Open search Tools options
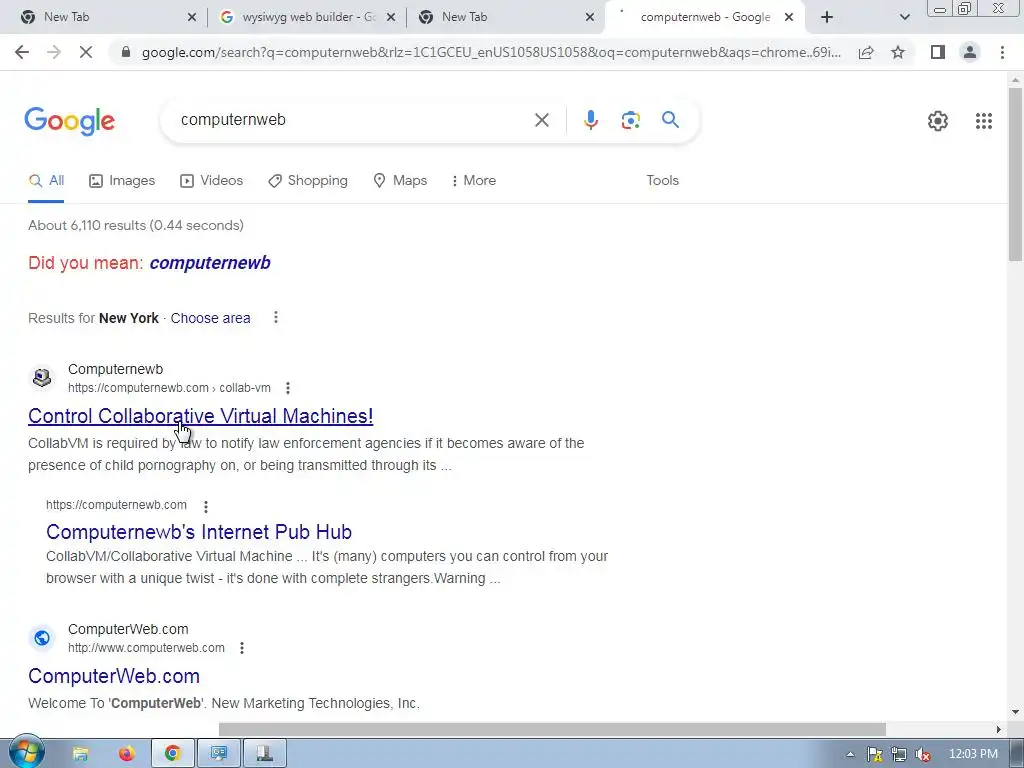 tap(662, 181)
